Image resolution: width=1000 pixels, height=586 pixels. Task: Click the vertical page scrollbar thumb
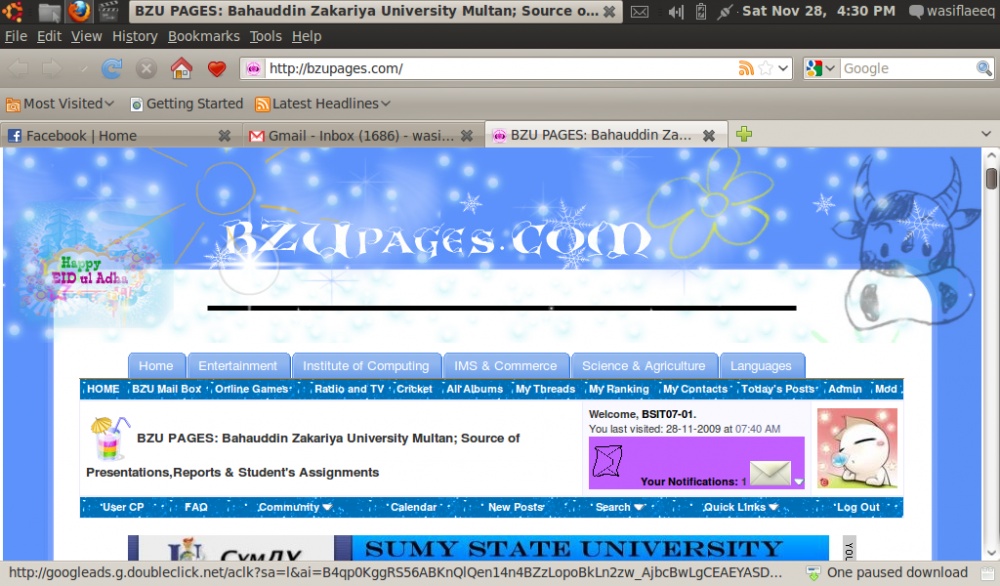[x=991, y=179]
